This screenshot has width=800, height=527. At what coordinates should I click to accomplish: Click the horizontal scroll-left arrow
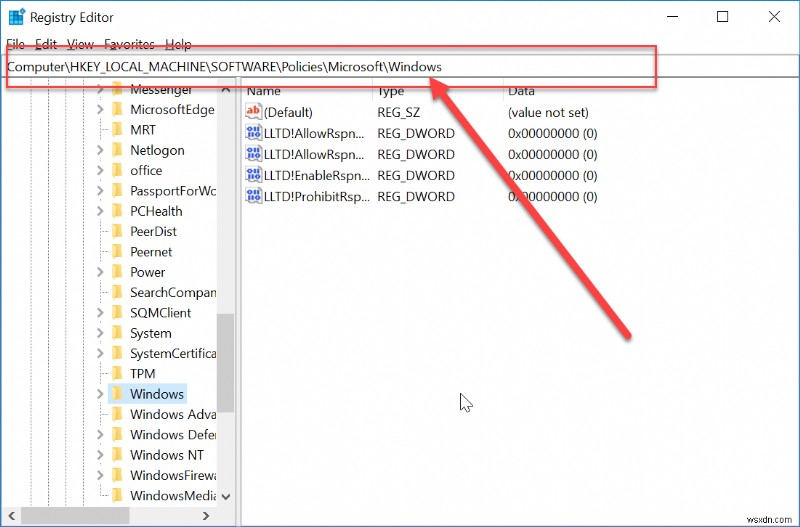point(12,516)
